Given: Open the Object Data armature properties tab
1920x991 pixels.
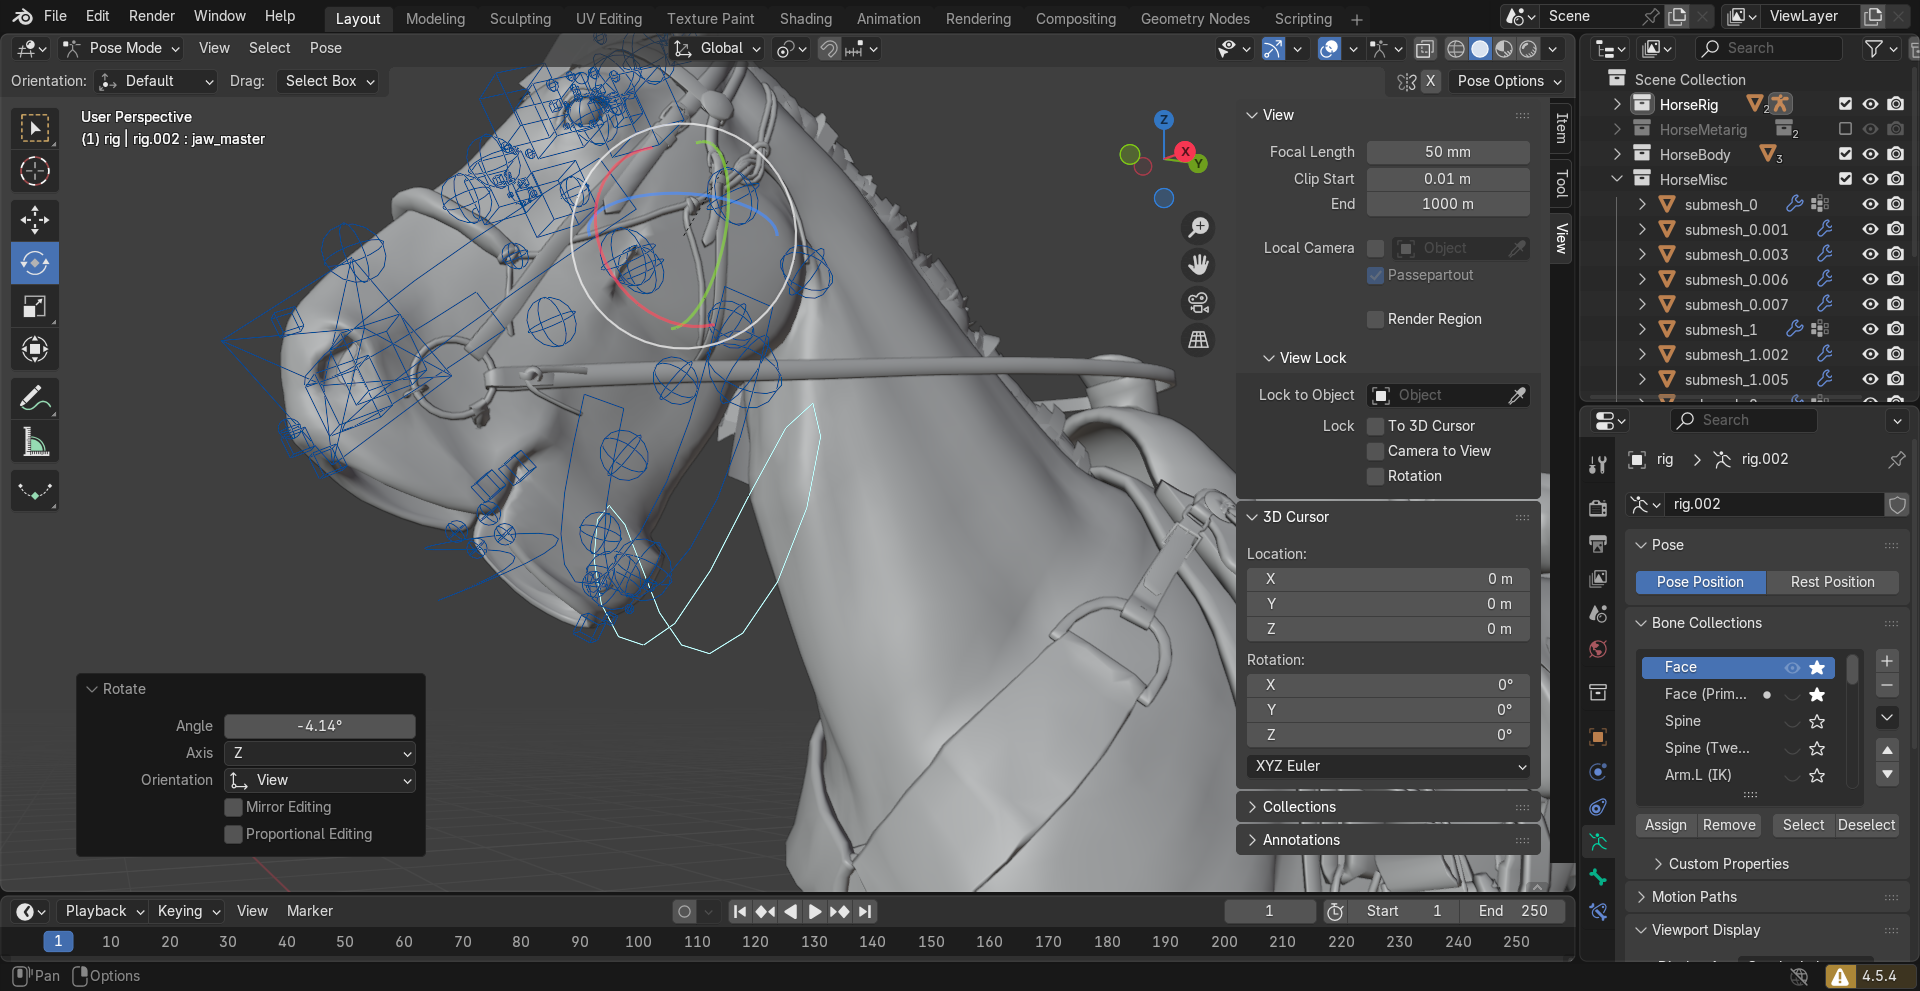Looking at the screenshot, I should 1598,842.
